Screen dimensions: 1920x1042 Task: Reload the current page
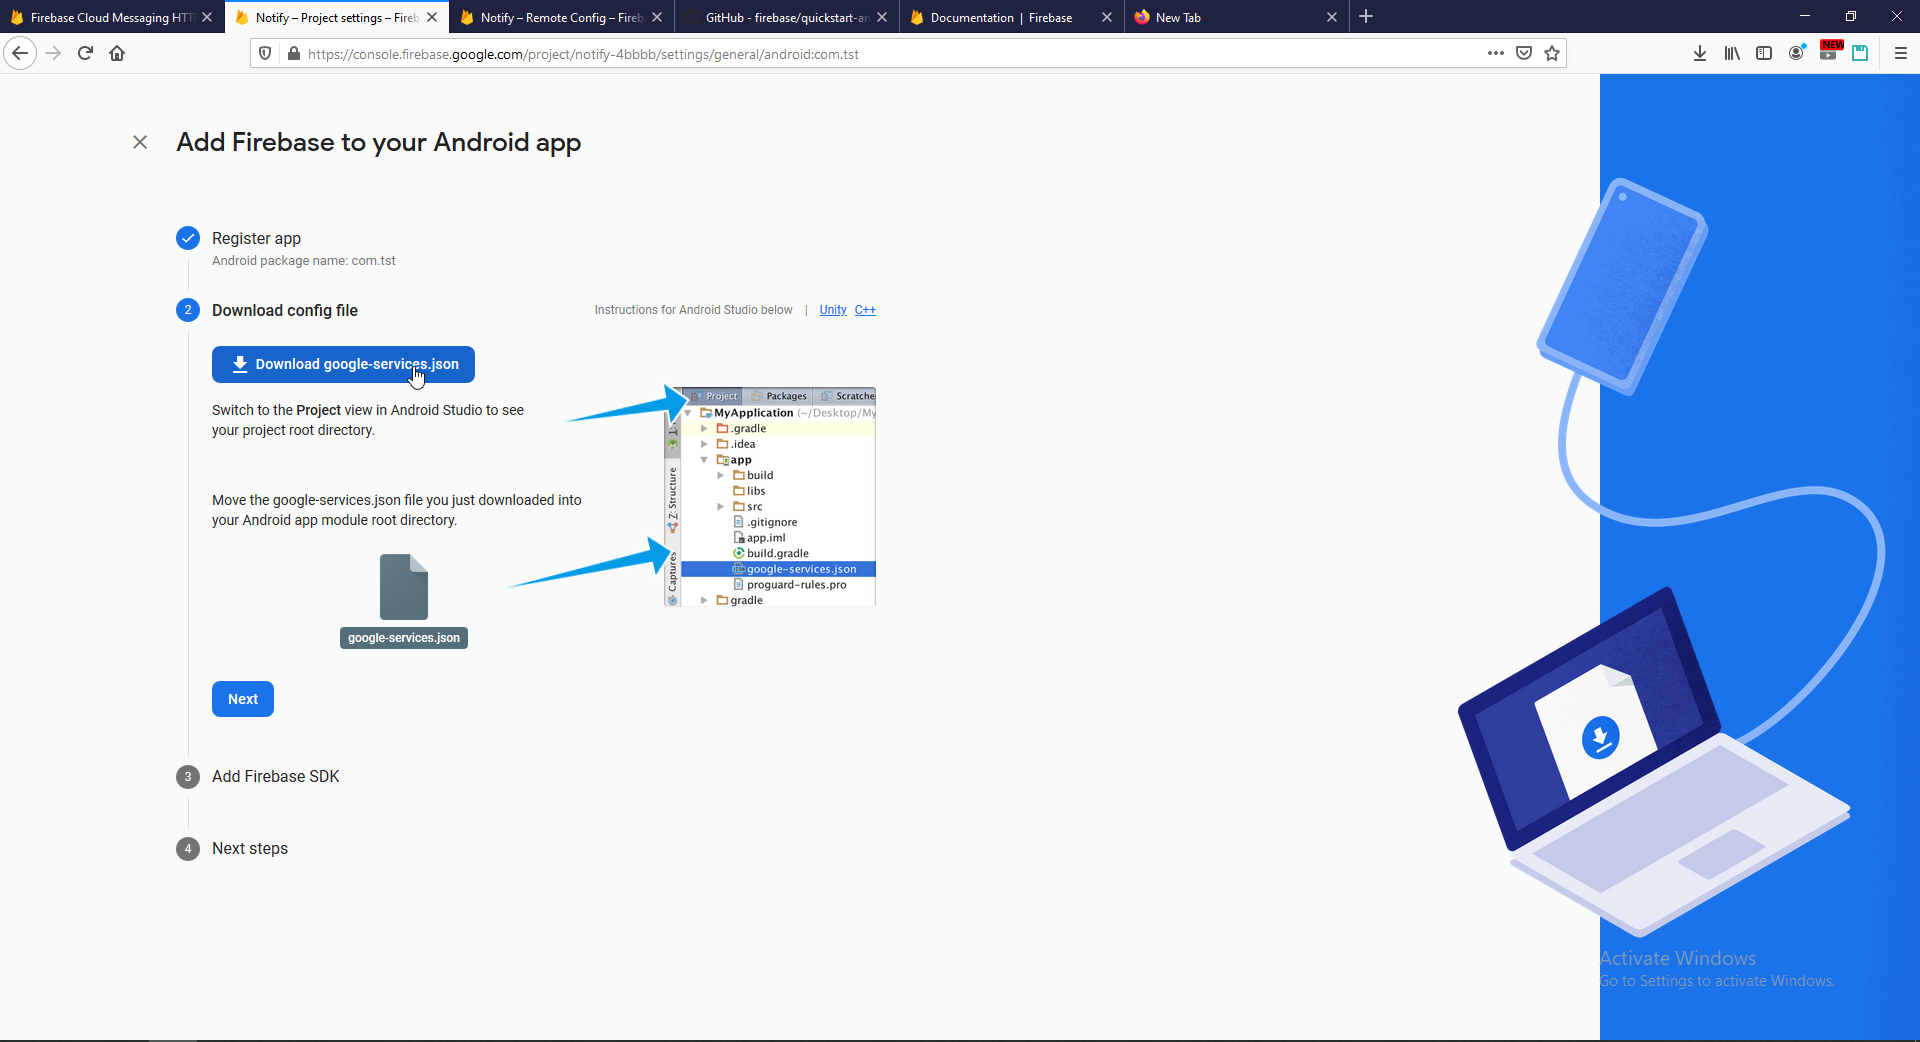click(x=86, y=53)
